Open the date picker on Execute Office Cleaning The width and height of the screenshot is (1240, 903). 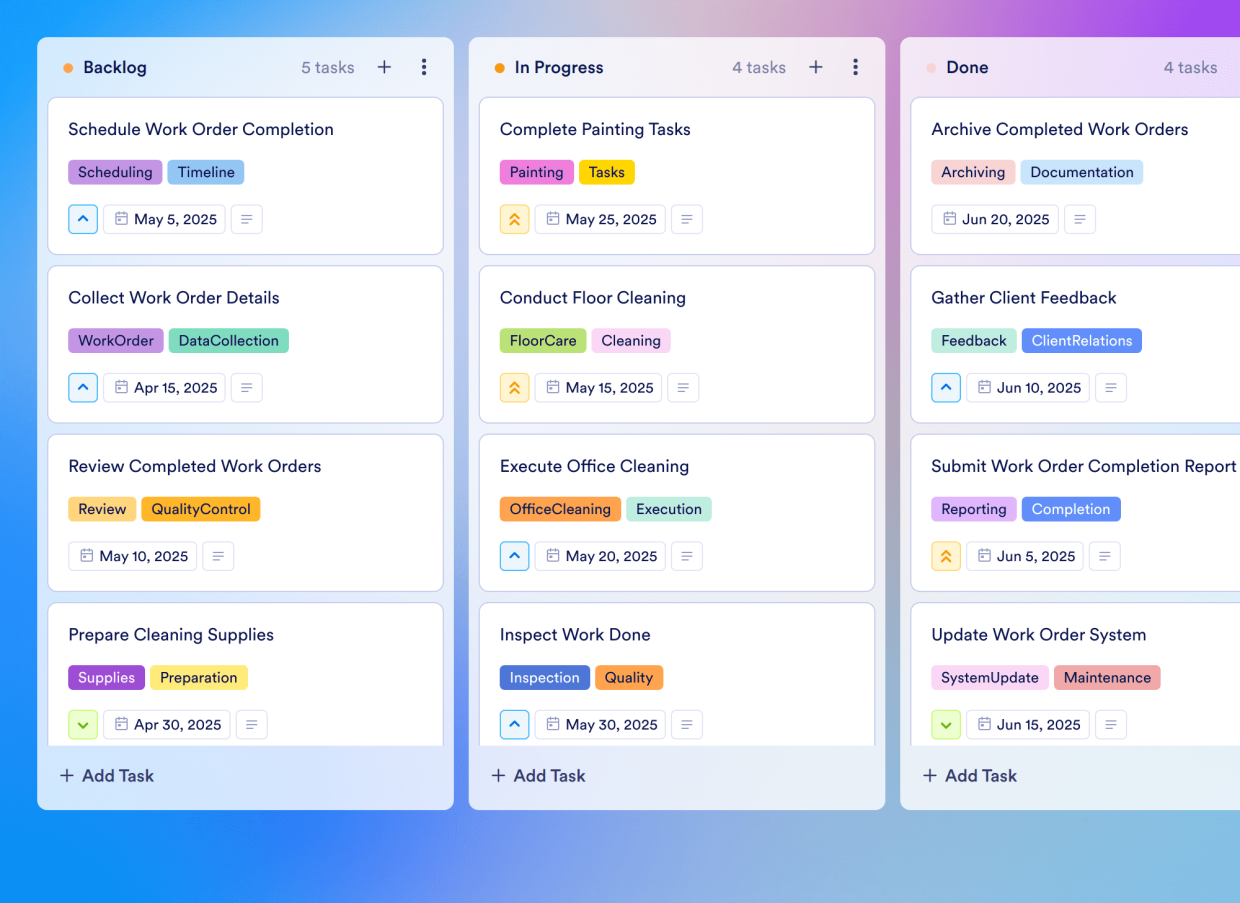[600, 556]
